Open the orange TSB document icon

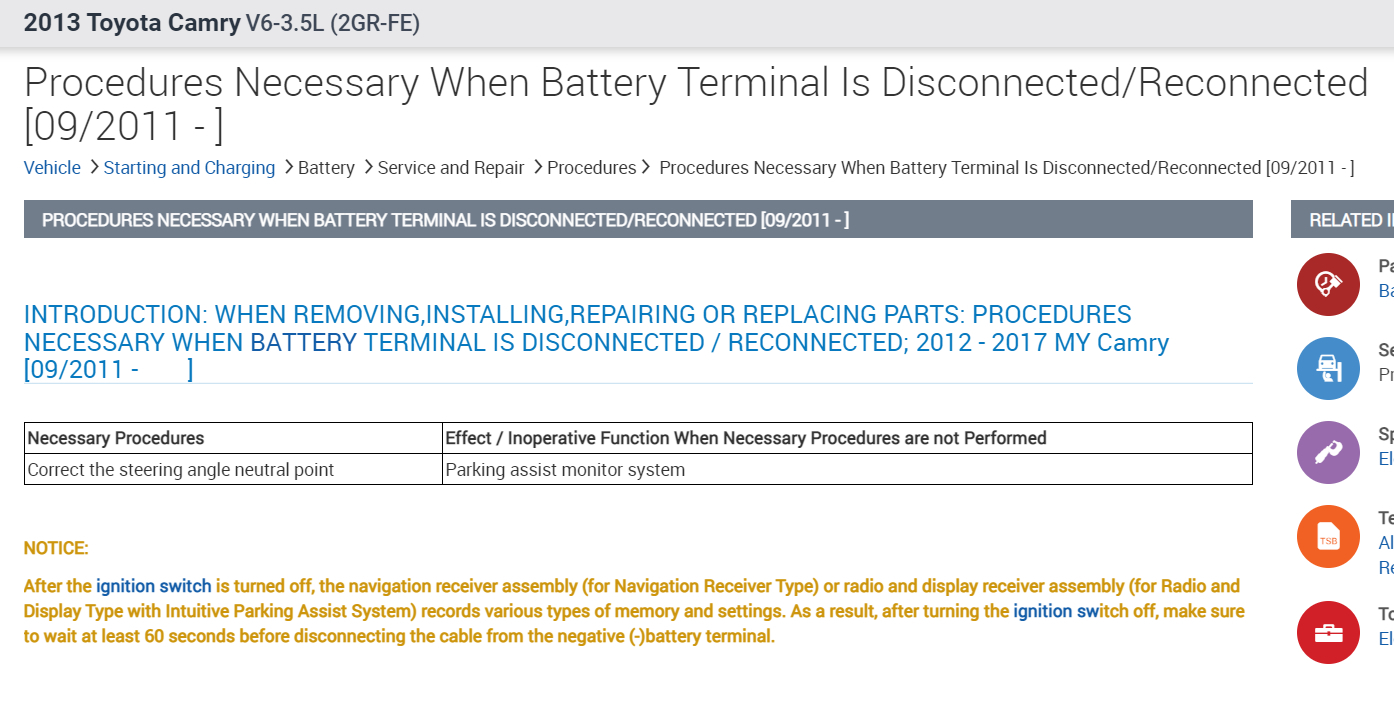pyautogui.click(x=1328, y=537)
